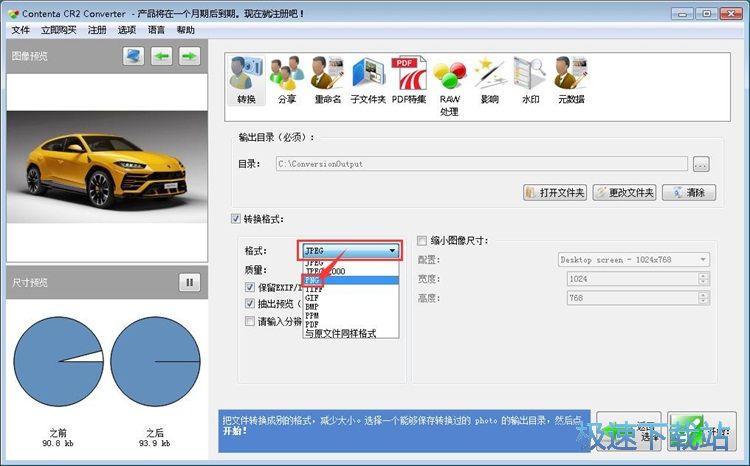Open the 选项 menu

(x=127, y=30)
